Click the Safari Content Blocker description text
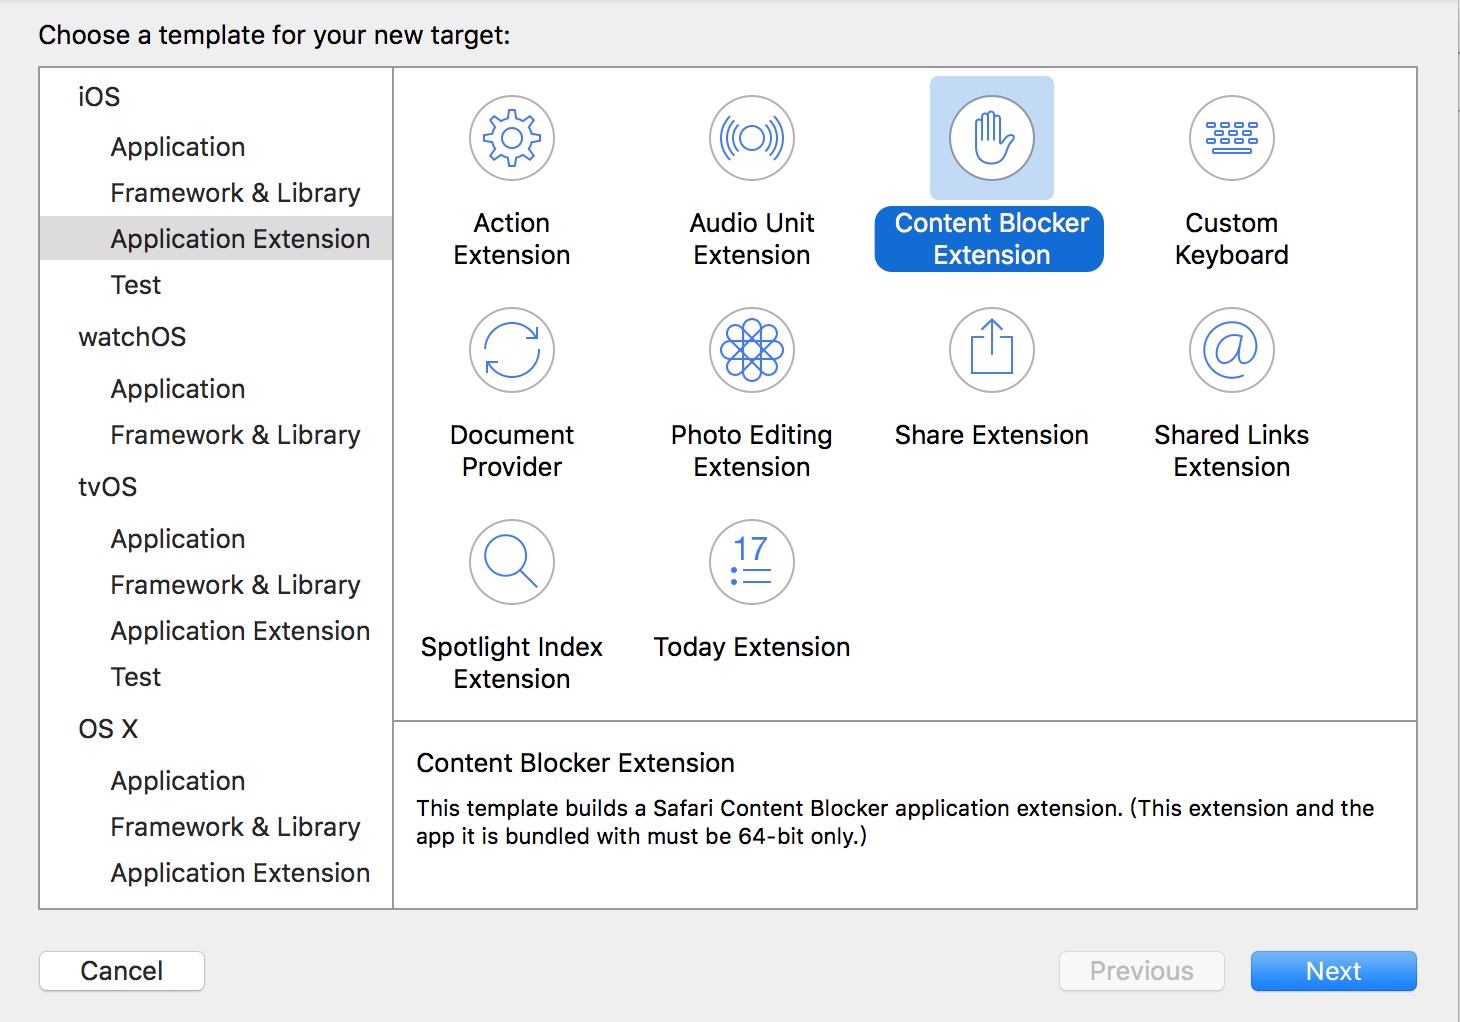The height and width of the screenshot is (1022, 1460). click(x=895, y=822)
